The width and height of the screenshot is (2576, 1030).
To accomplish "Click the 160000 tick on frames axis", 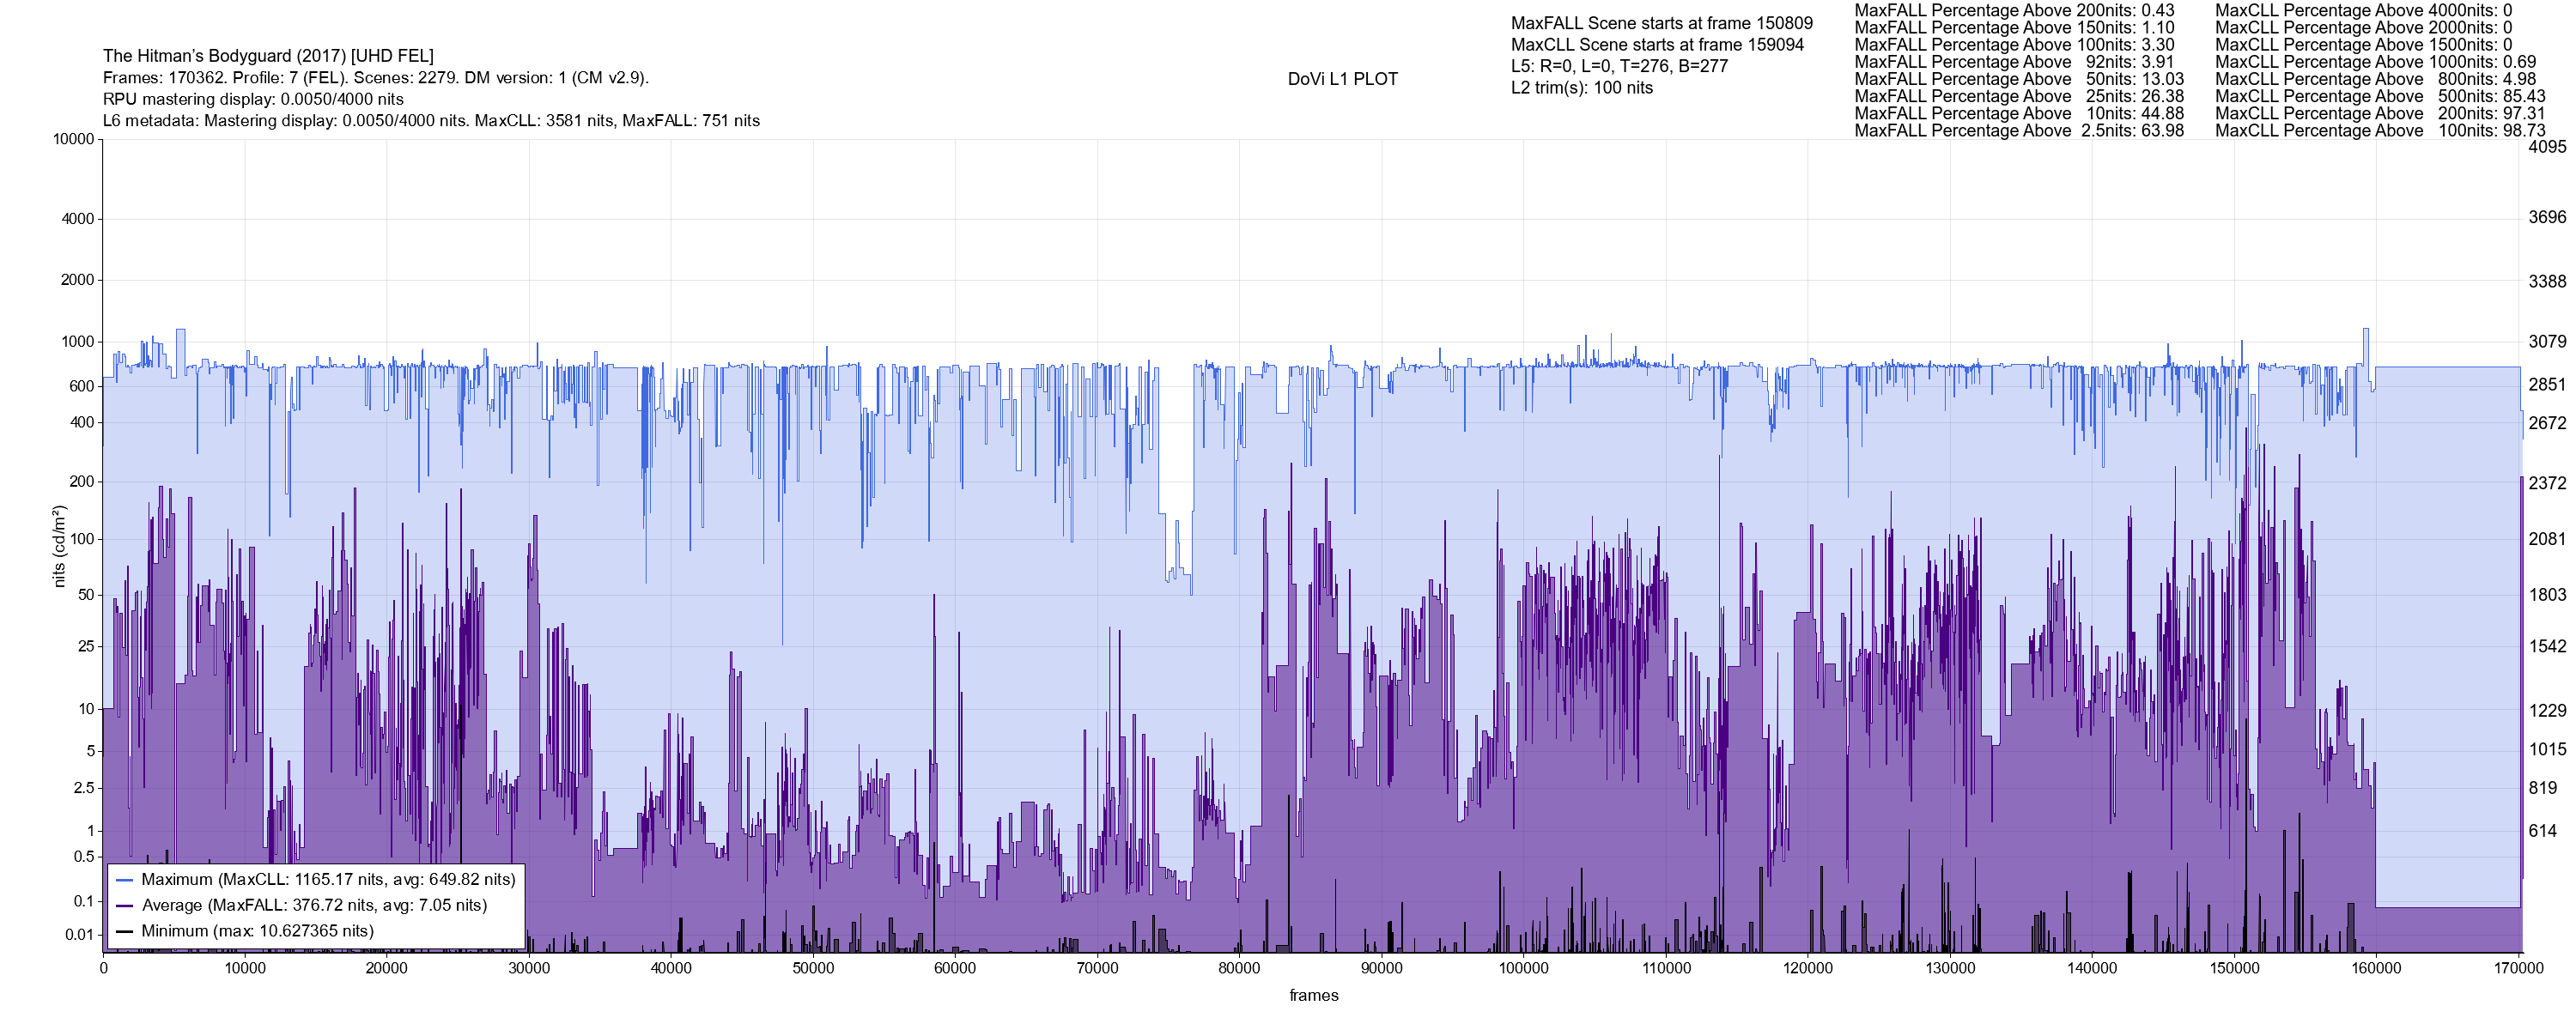I will [x=2375, y=968].
